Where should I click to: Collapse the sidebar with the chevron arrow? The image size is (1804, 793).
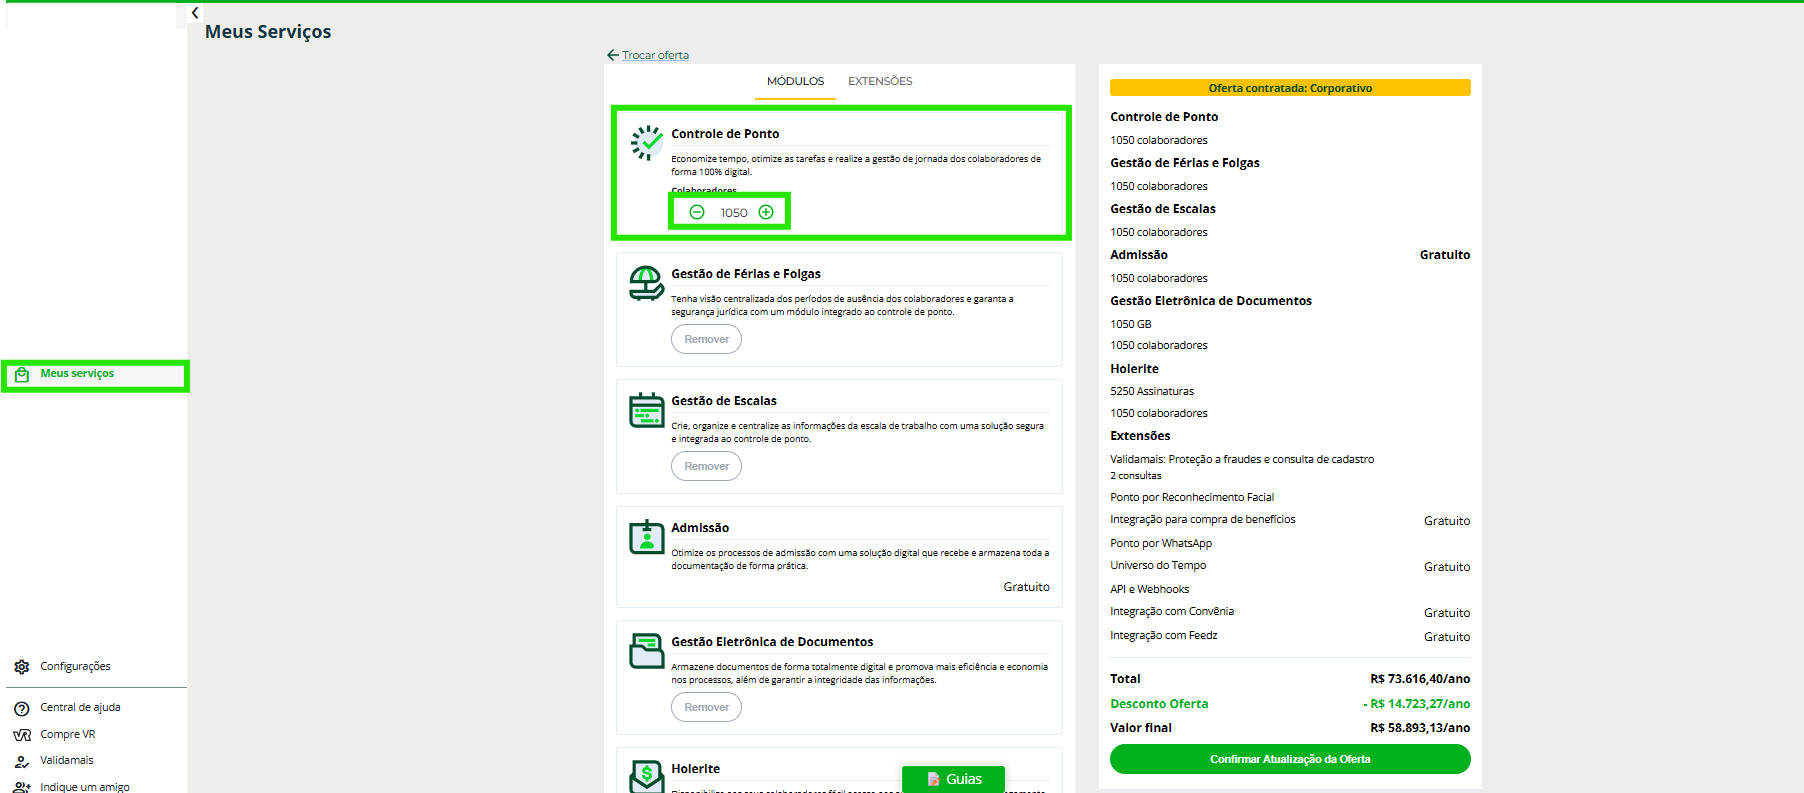[x=195, y=13]
